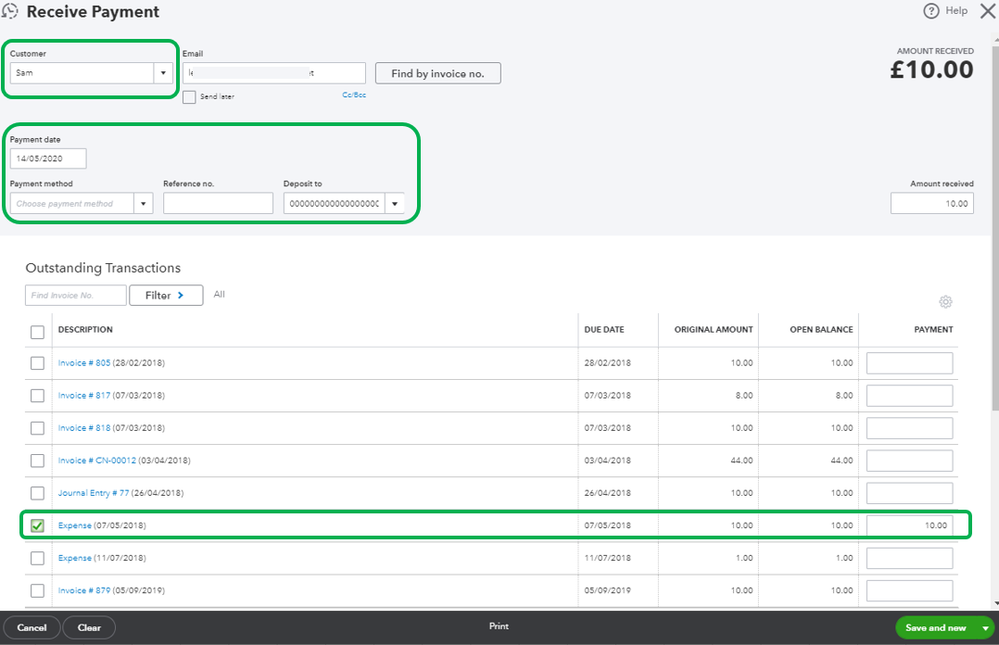This screenshot has width=999, height=645.
Task: Click payment field showing 10.00 for Expense
Action: pyautogui.click(x=909, y=525)
